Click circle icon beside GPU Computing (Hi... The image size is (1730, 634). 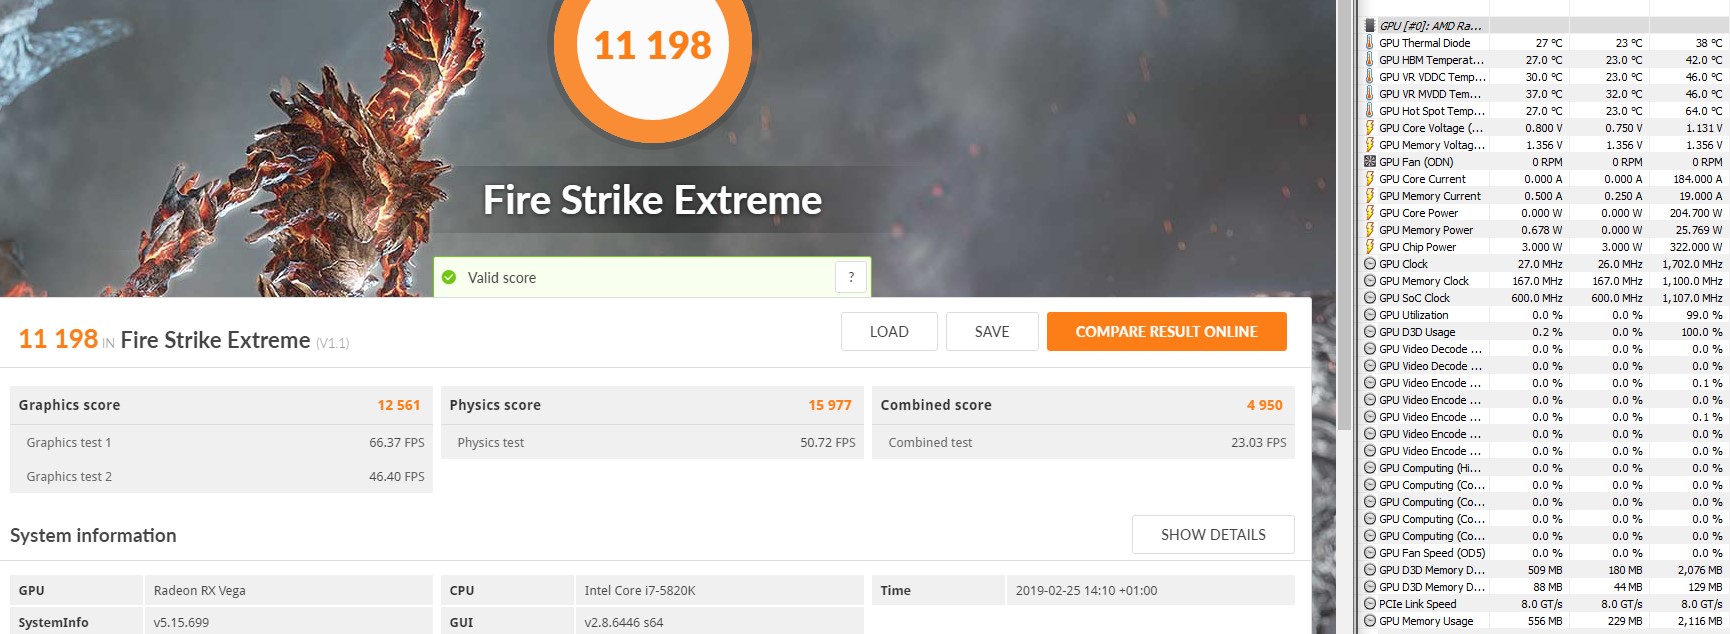click(x=1370, y=468)
